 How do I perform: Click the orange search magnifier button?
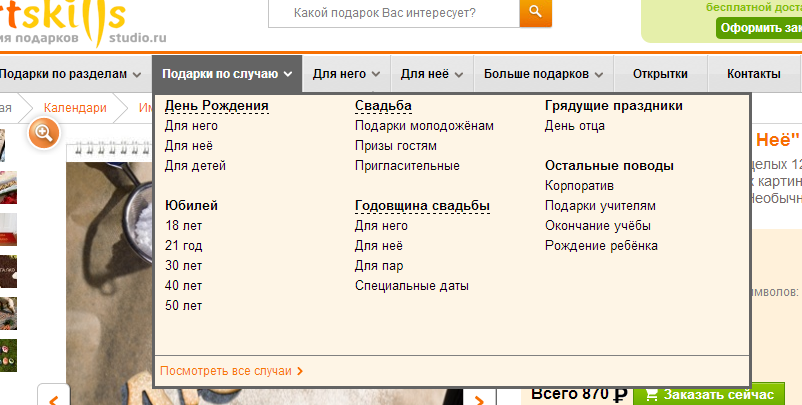[x=535, y=13]
